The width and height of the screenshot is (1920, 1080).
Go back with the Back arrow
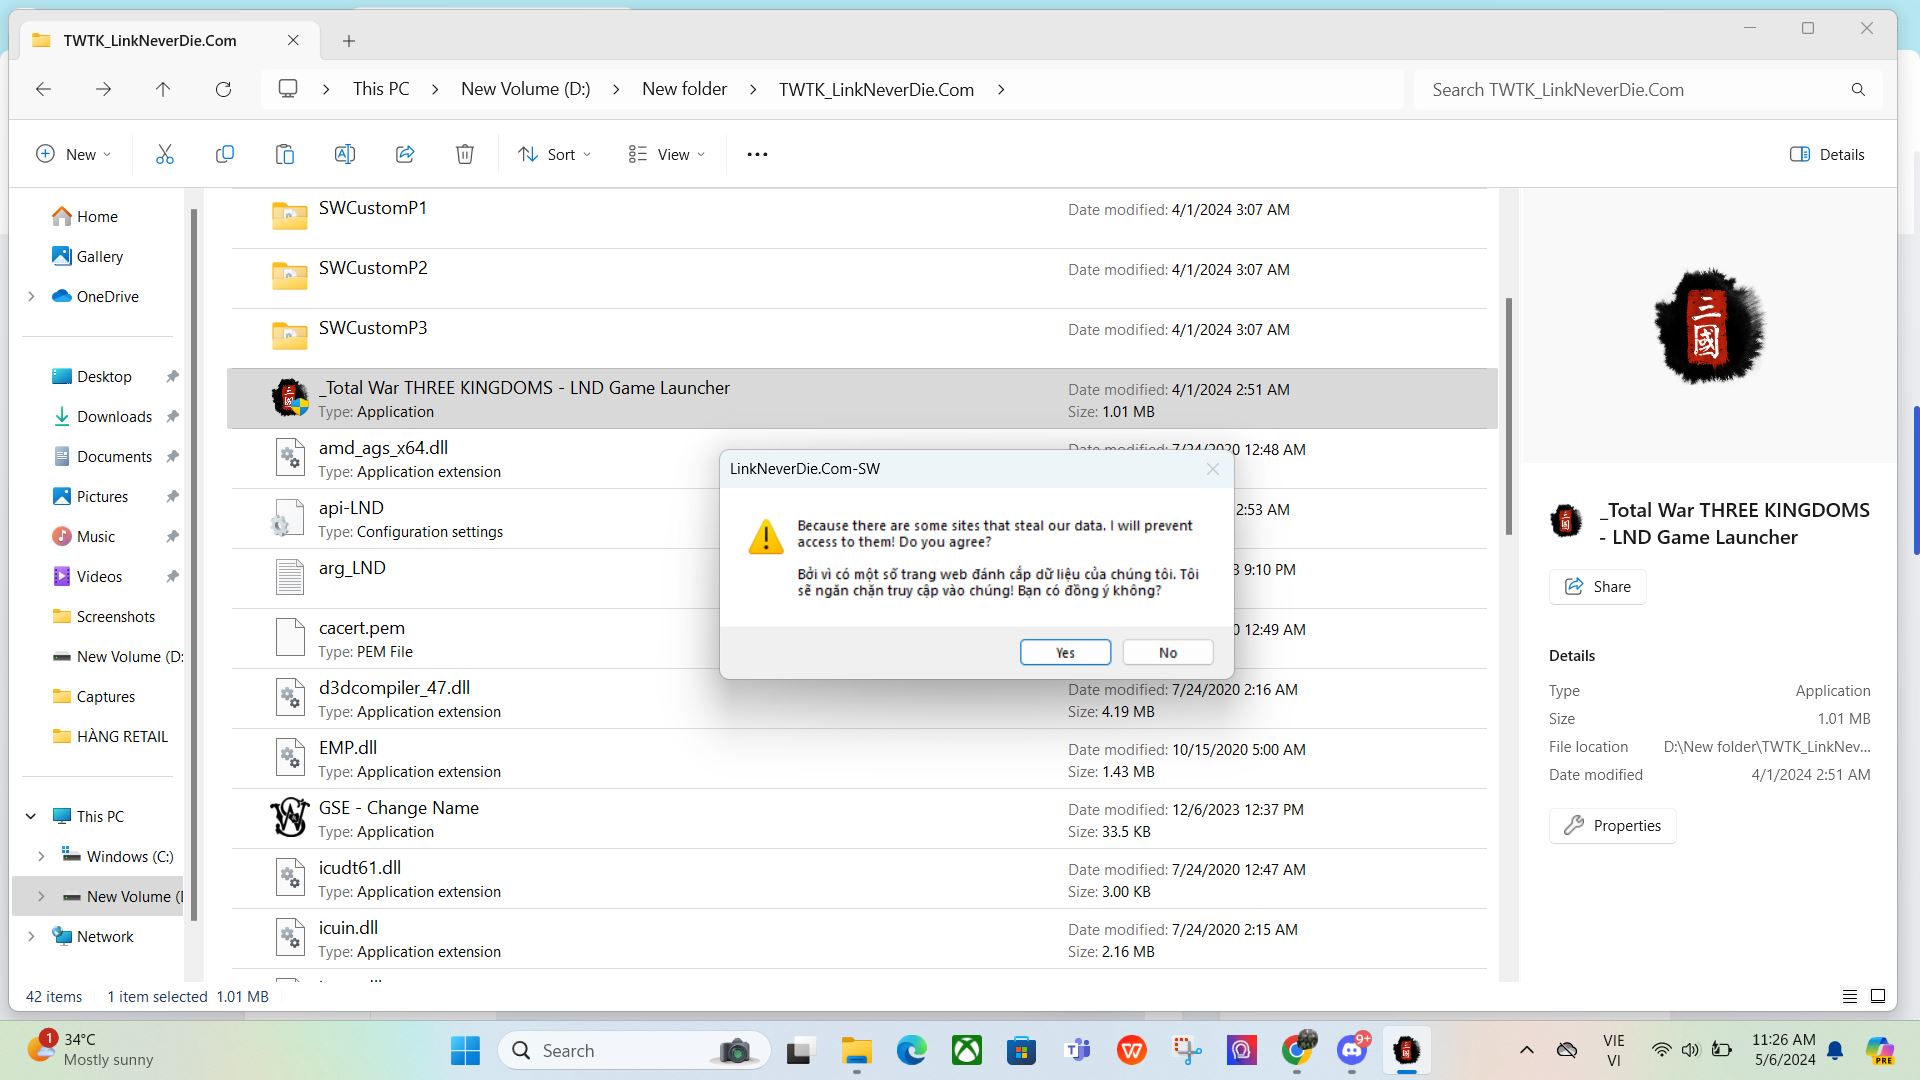tap(43, 89)
